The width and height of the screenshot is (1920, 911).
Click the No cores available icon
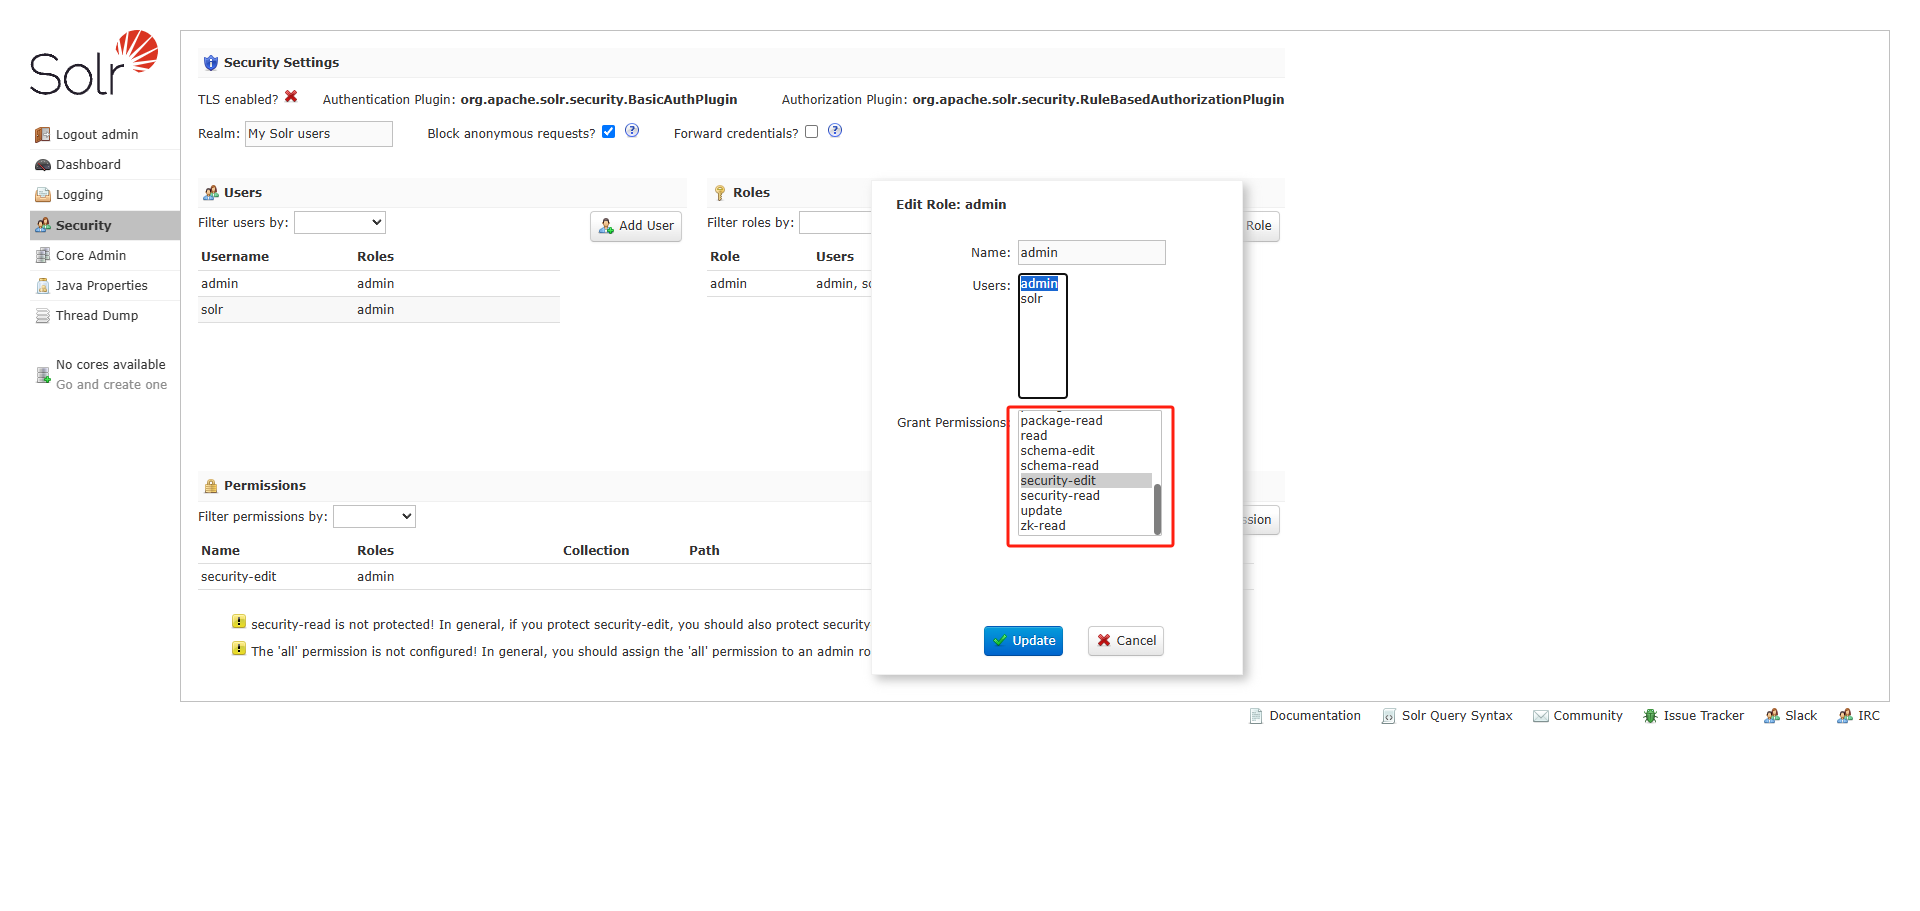43,375
